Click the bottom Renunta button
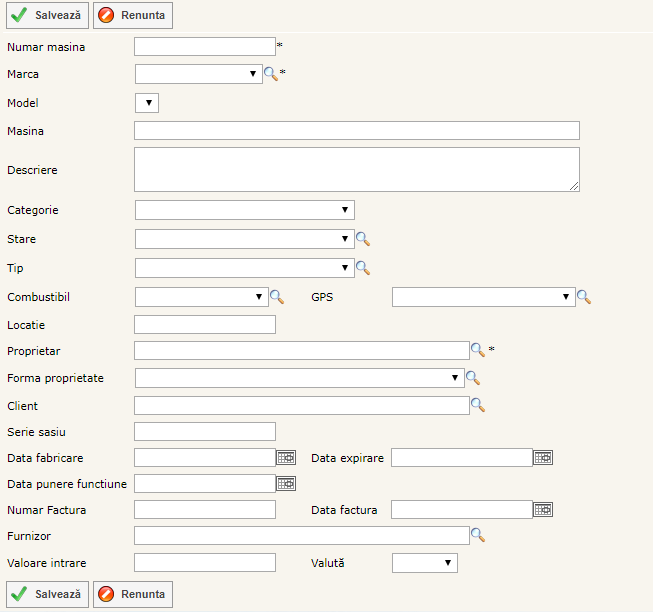653x612 pixels. (133, 594)
